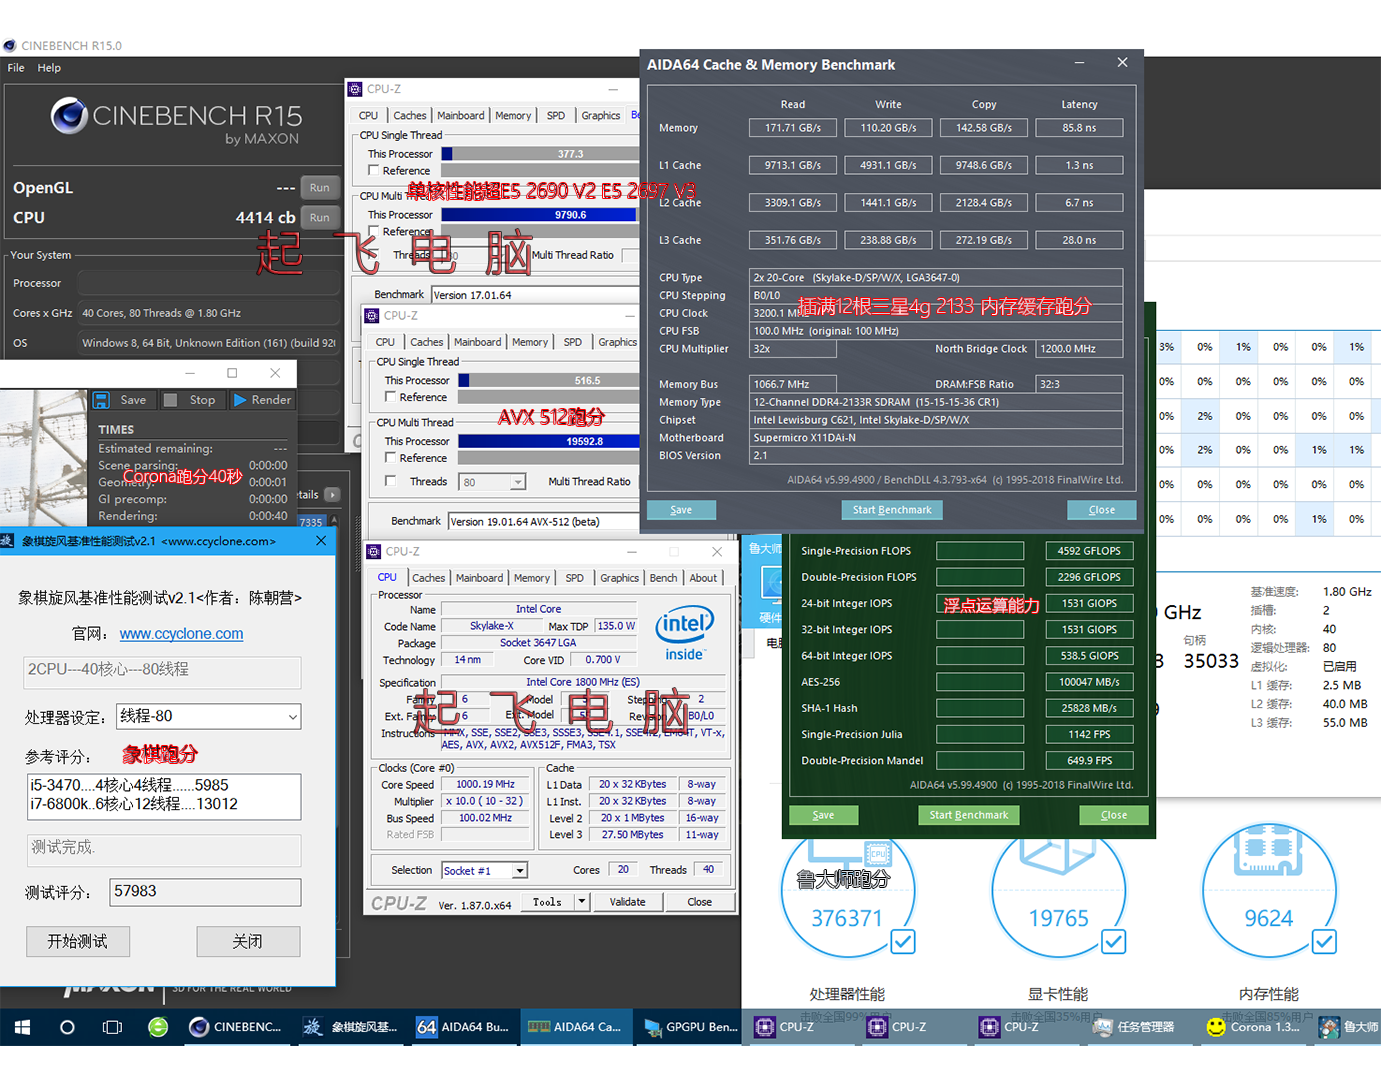Click the CPU Multi Thread blue bar 19592.8
Screen dimensions: 1381x1080
(548, 441)
